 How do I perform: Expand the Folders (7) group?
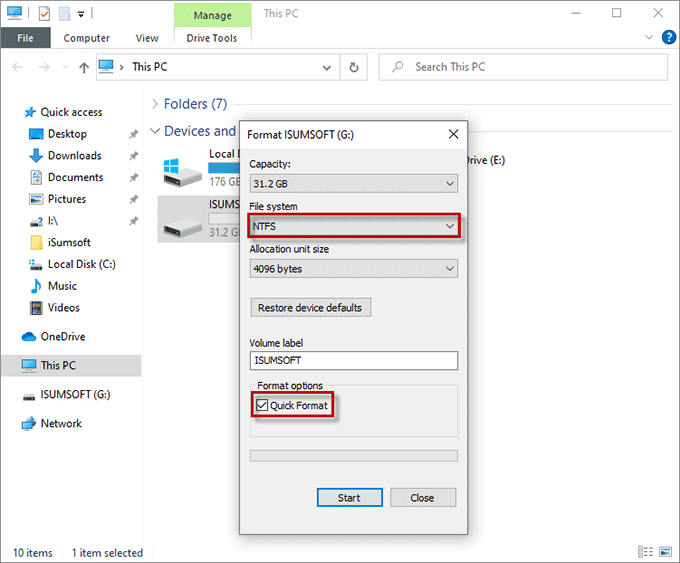point(155,104)
